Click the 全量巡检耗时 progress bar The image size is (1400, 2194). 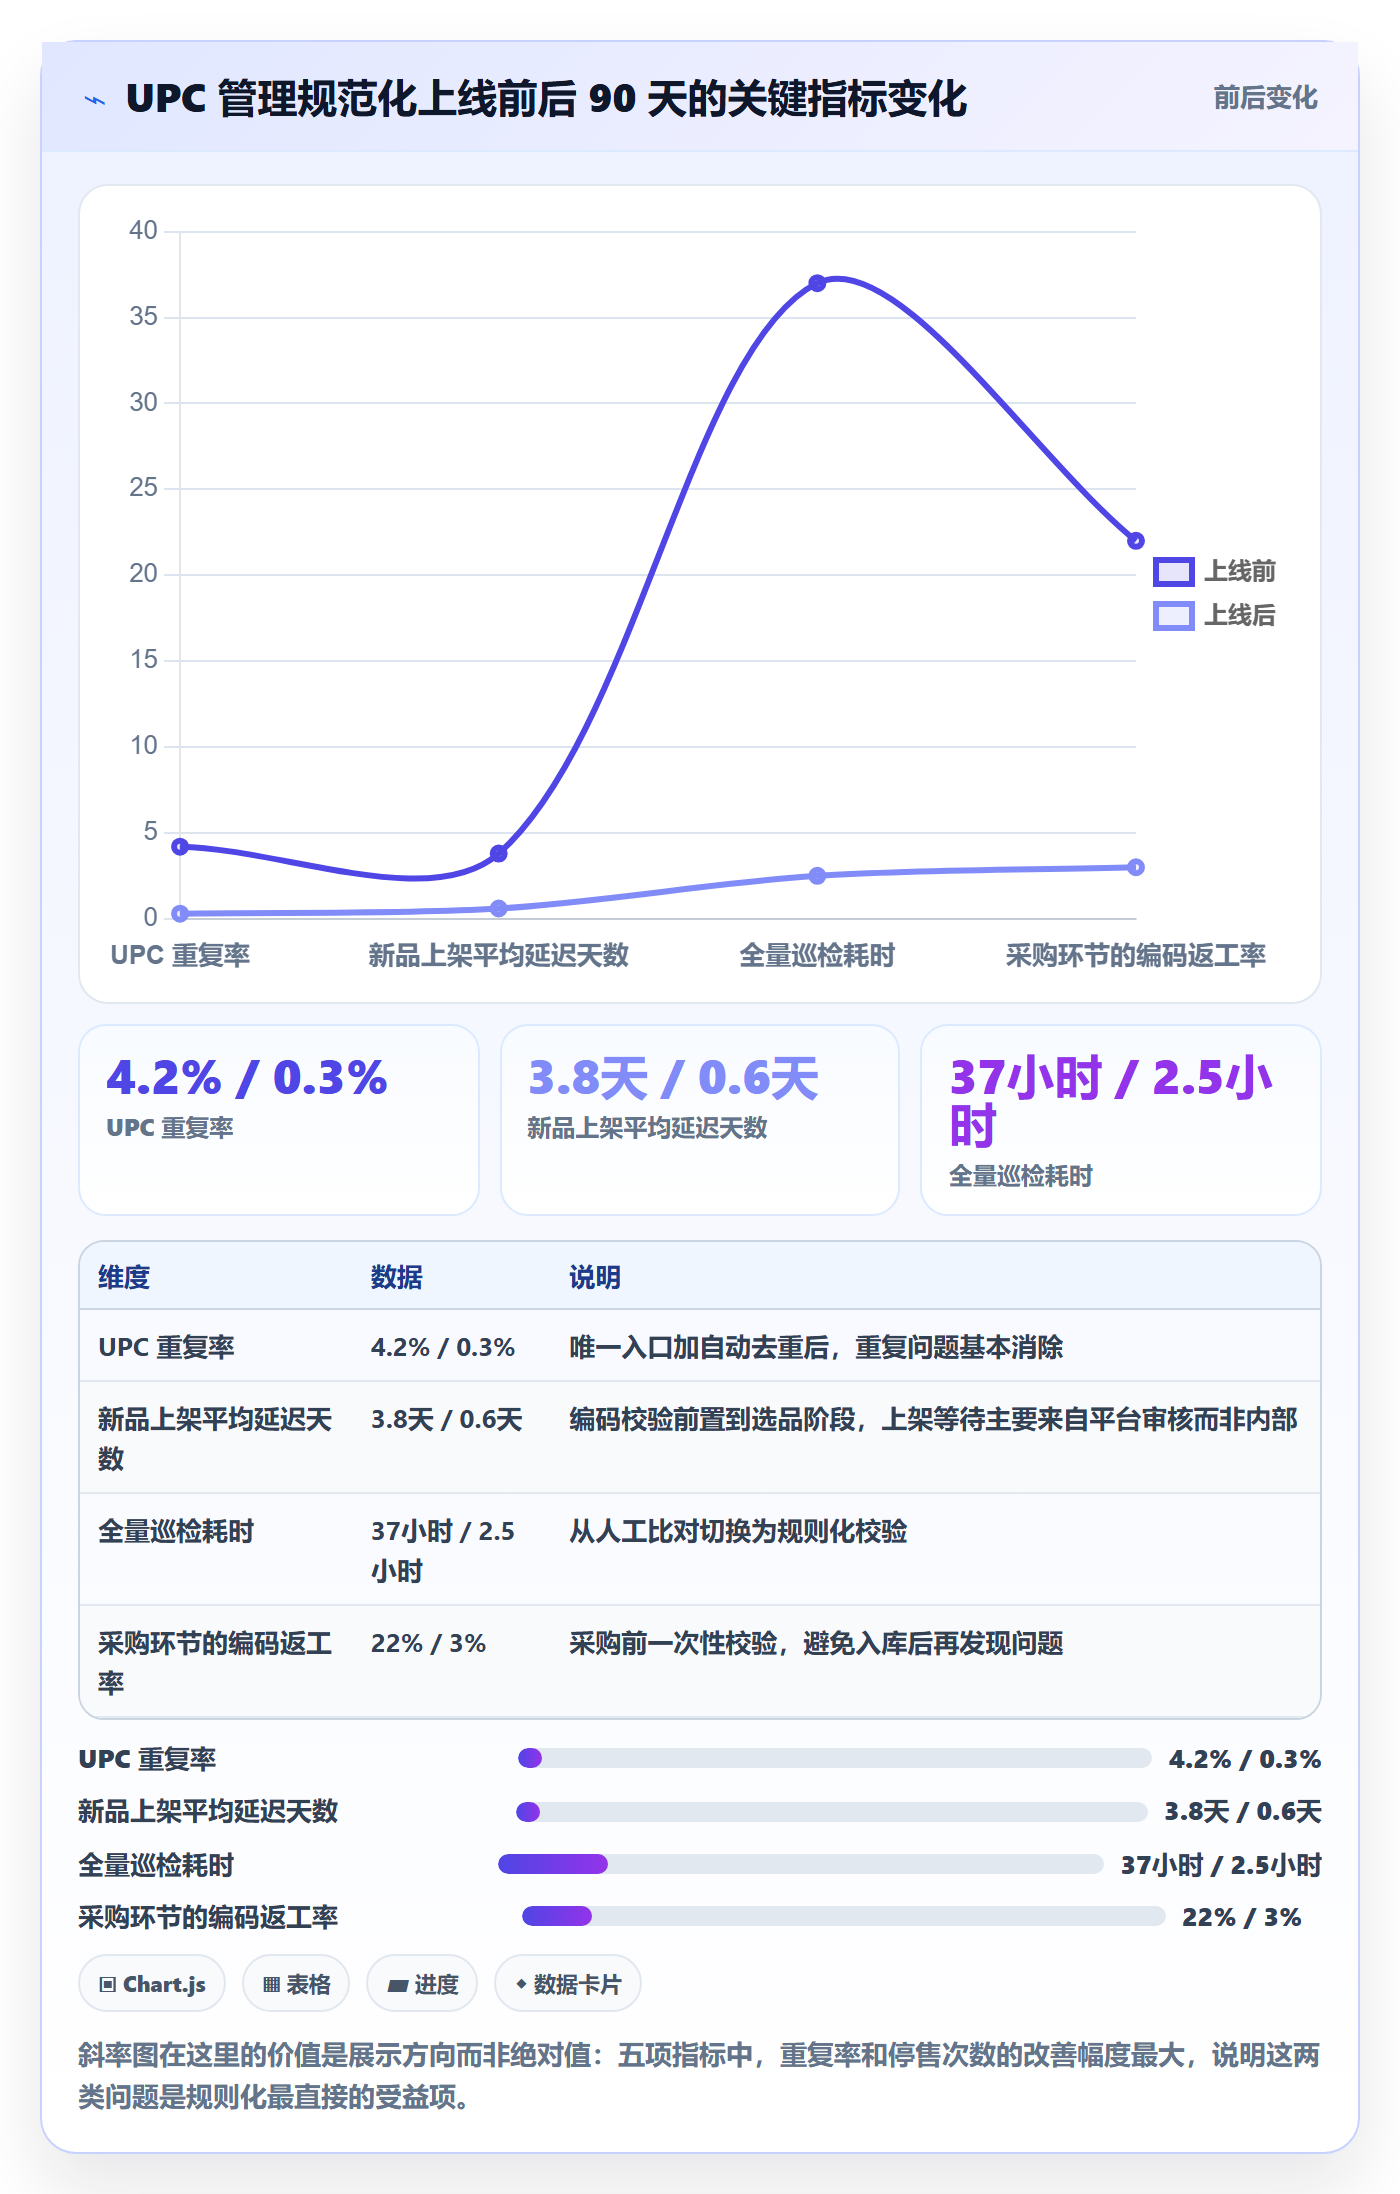tap(801, 1864)
